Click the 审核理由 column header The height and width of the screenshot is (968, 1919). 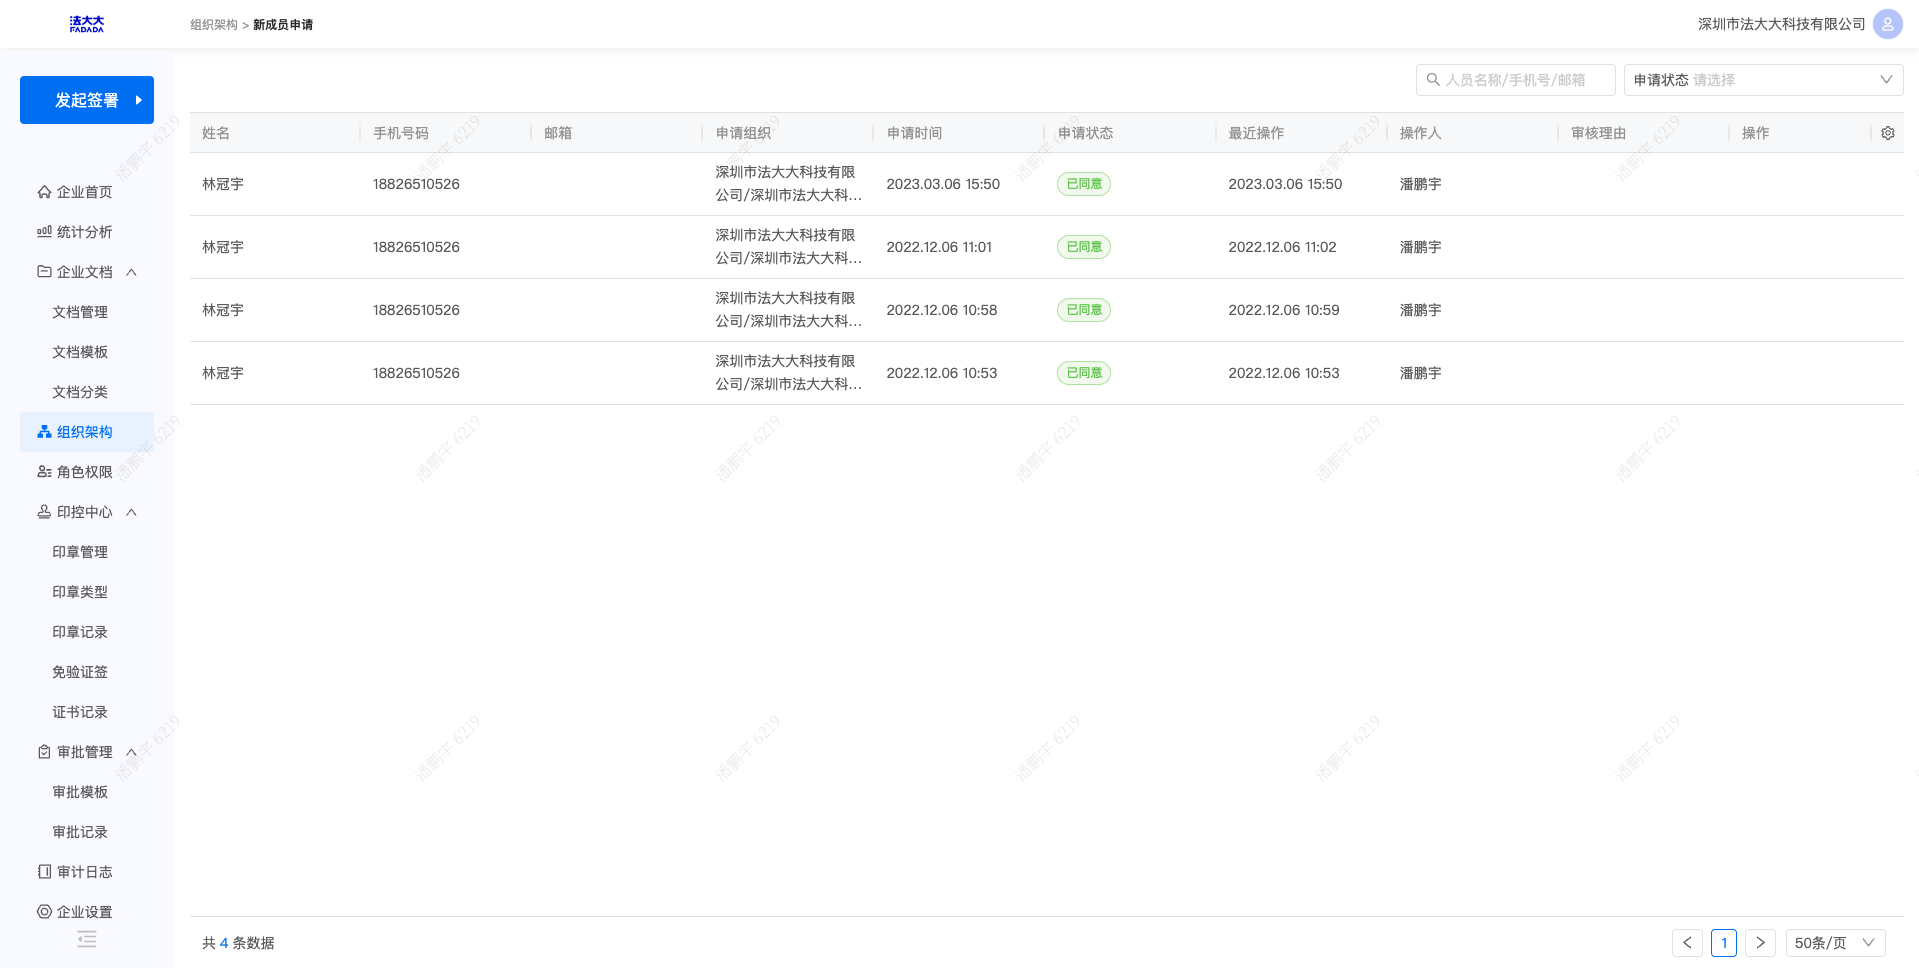pos(1598,133)
